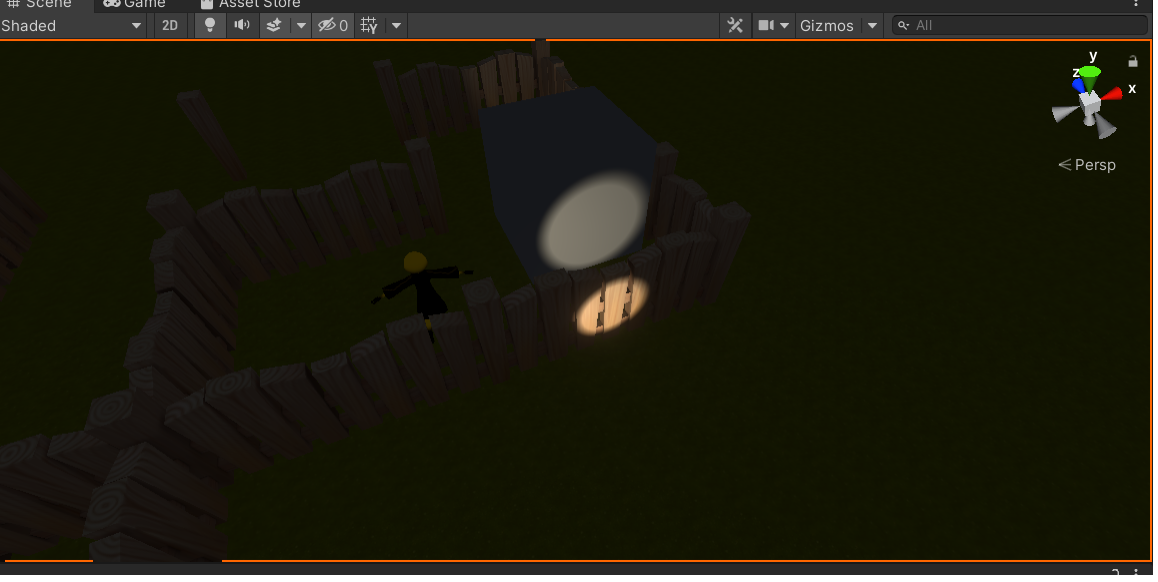The image size is (1158, 582).
Task: Open component editor tools (wrench icon)
Action: point(735,24)
